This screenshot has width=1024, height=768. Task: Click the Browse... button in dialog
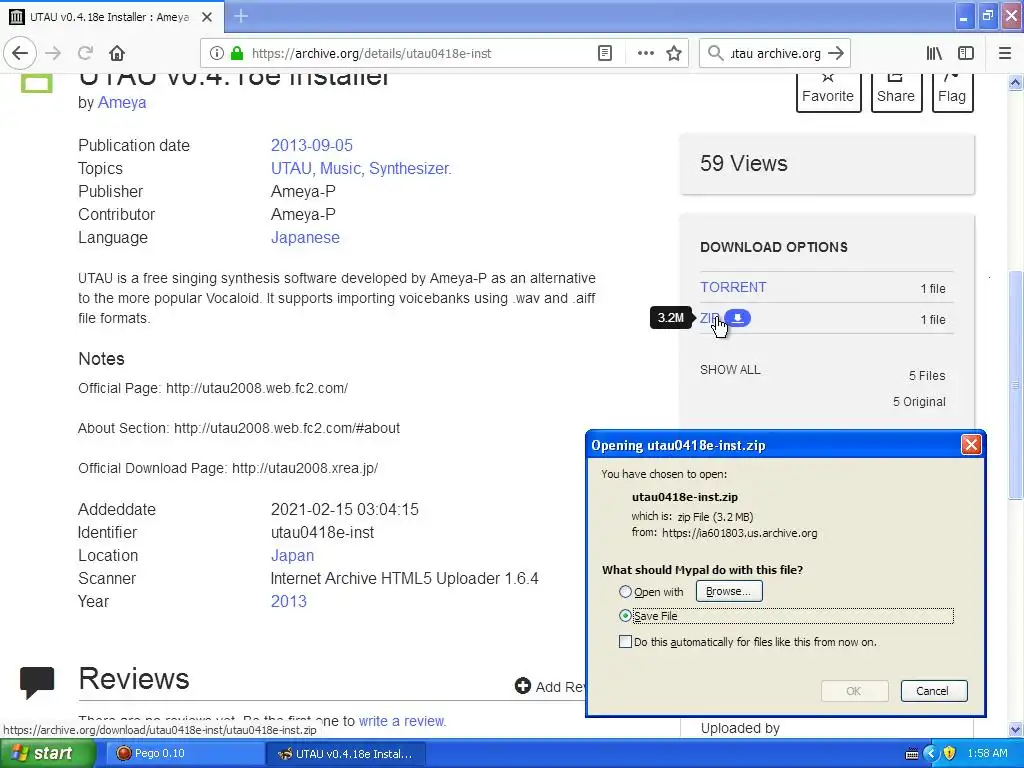click(729, 591)
